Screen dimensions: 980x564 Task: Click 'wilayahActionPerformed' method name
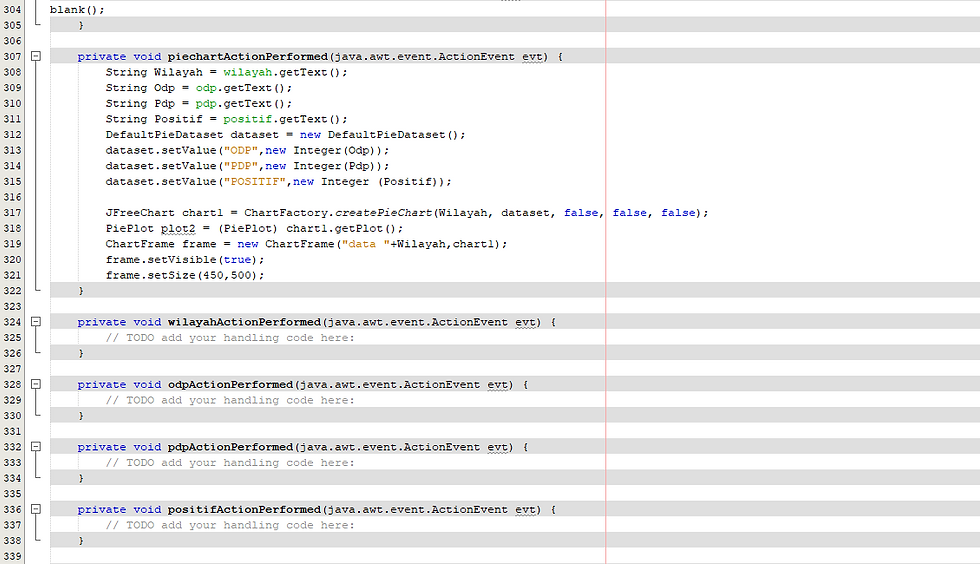pos(244,322)
